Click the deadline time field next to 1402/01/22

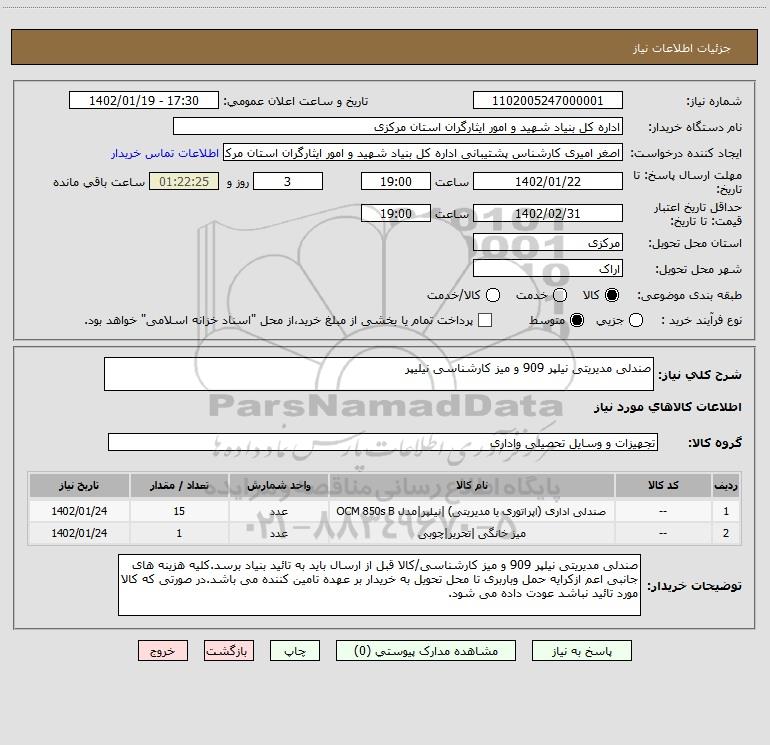tap(396, 181)
